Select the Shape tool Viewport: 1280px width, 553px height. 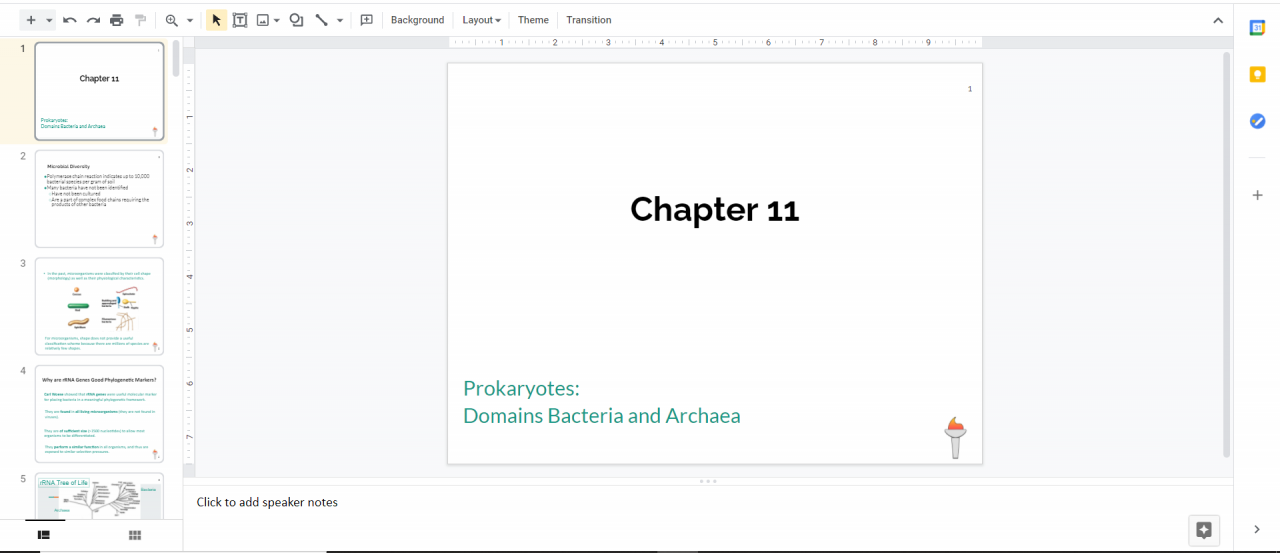pos(296,20)
